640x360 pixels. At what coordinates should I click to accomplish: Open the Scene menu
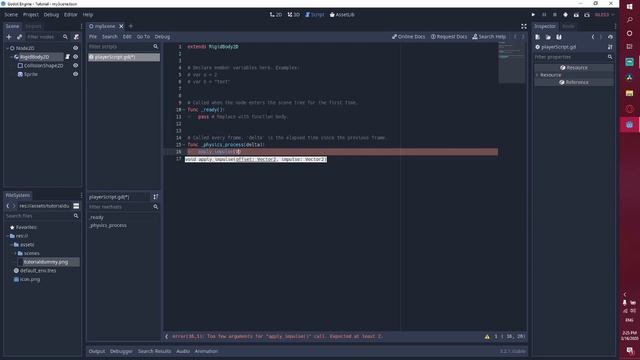point(11,15)
